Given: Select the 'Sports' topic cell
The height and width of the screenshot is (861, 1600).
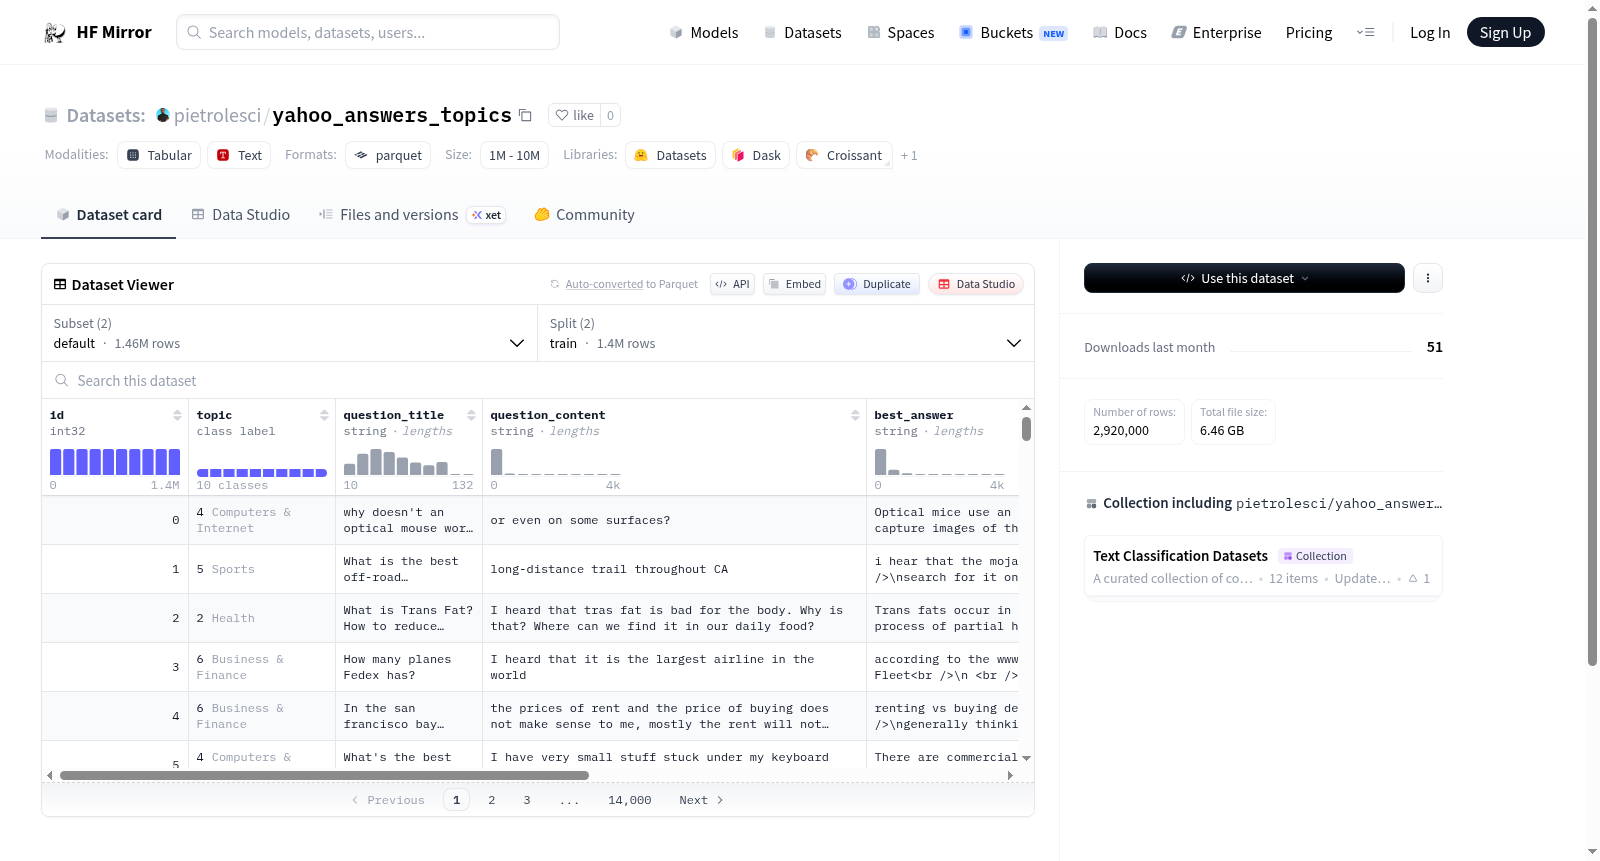Looking at the screenshot, I should click(262, 570).
